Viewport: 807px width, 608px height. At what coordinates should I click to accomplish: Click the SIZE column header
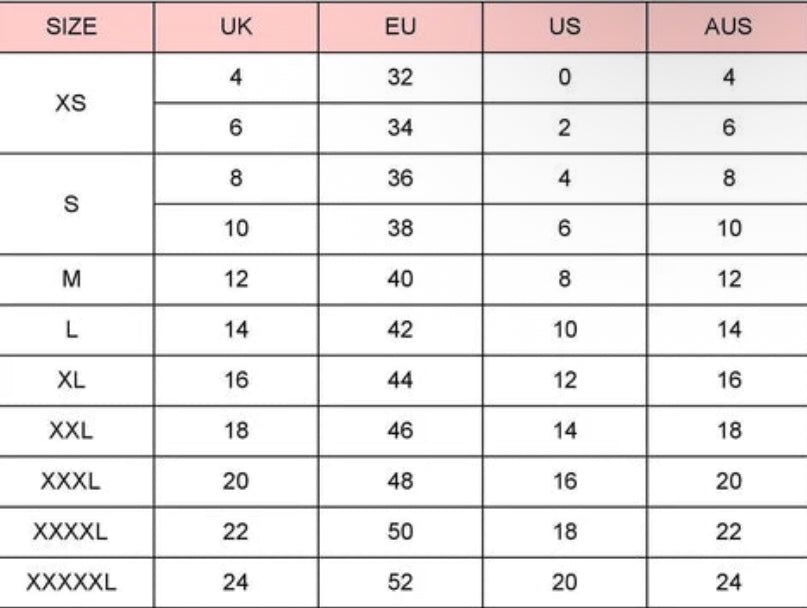(x=71, y=26)
